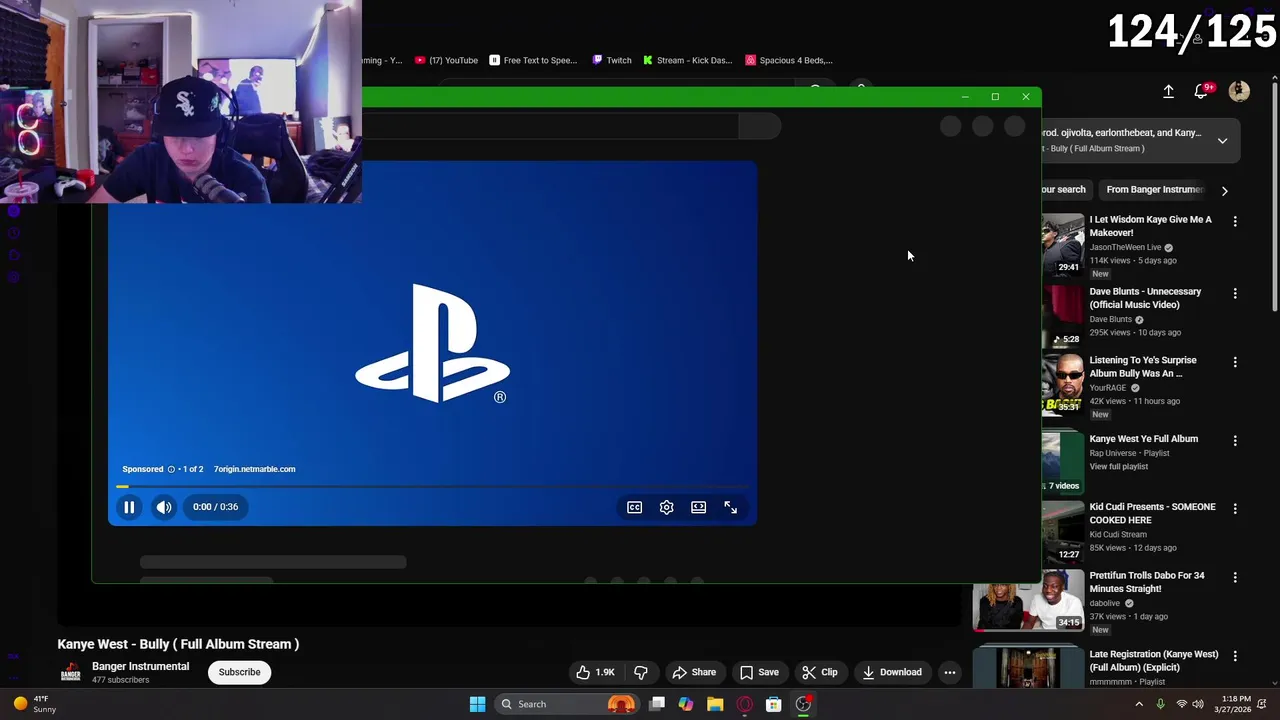Open the Windows Start menu
This screenshot has height=720, width=1280.
pyautogui.click(x=477, y=704)
